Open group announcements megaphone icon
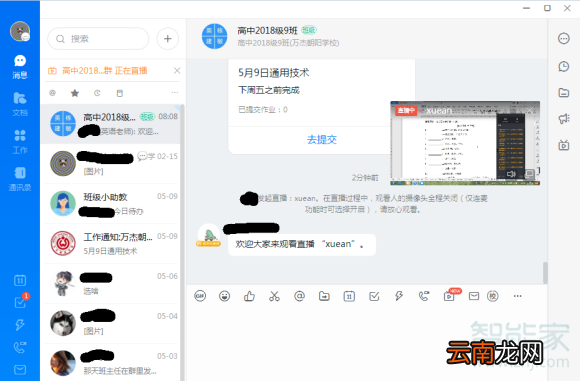 point(564,119)
